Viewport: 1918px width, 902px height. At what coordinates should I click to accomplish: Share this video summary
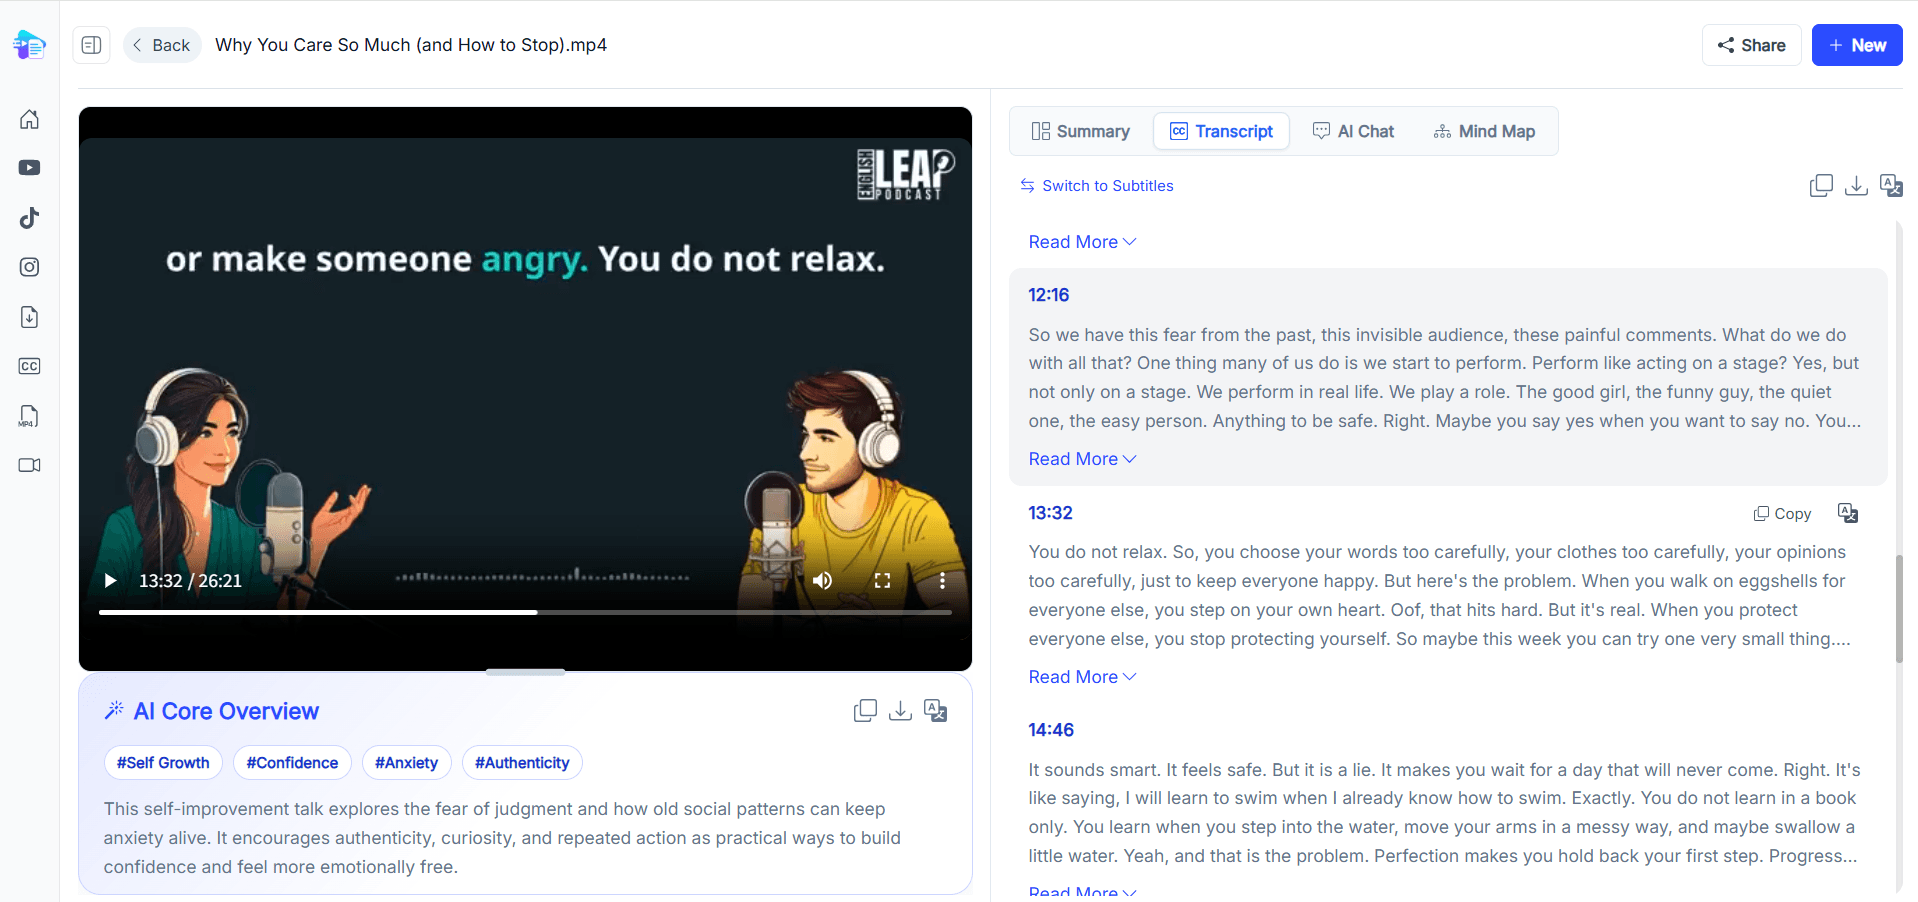pos(1751,45)
